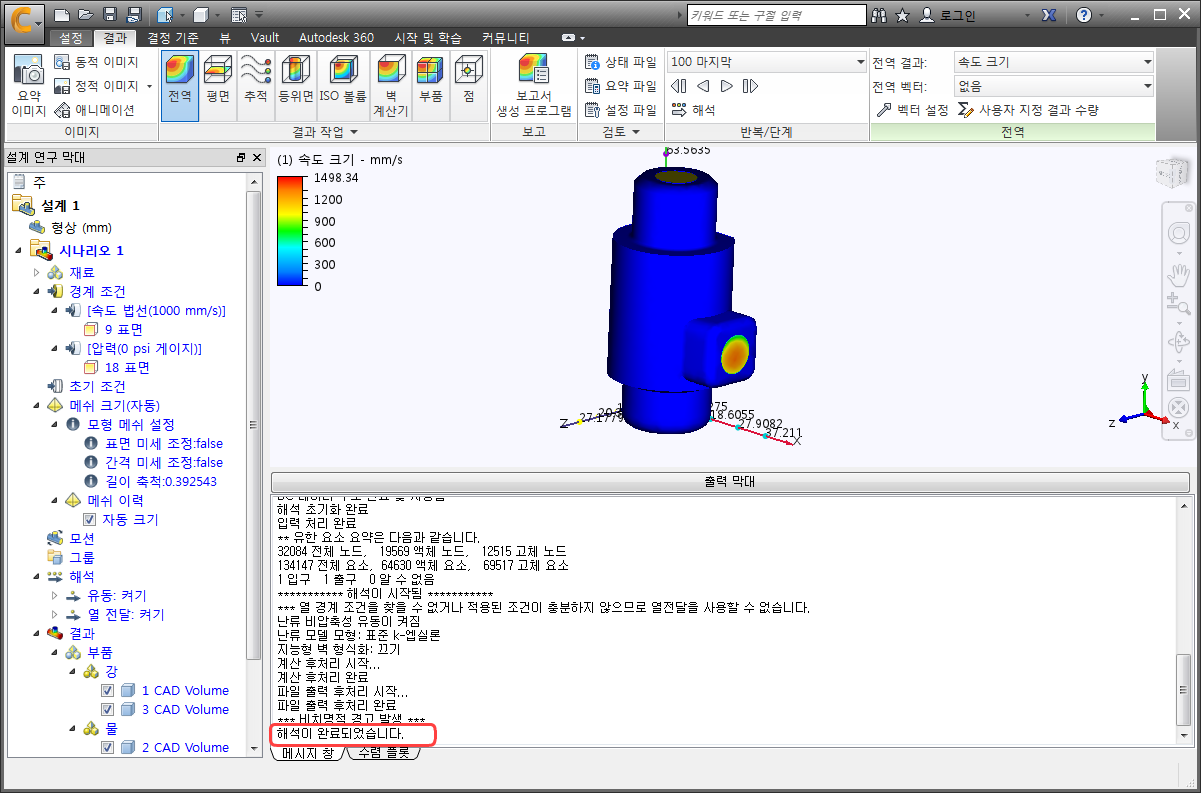This screenshot has width=1201, height=793.
Task: Step to previous iteration
Action: pyautogui.click(x=703, y=86)
